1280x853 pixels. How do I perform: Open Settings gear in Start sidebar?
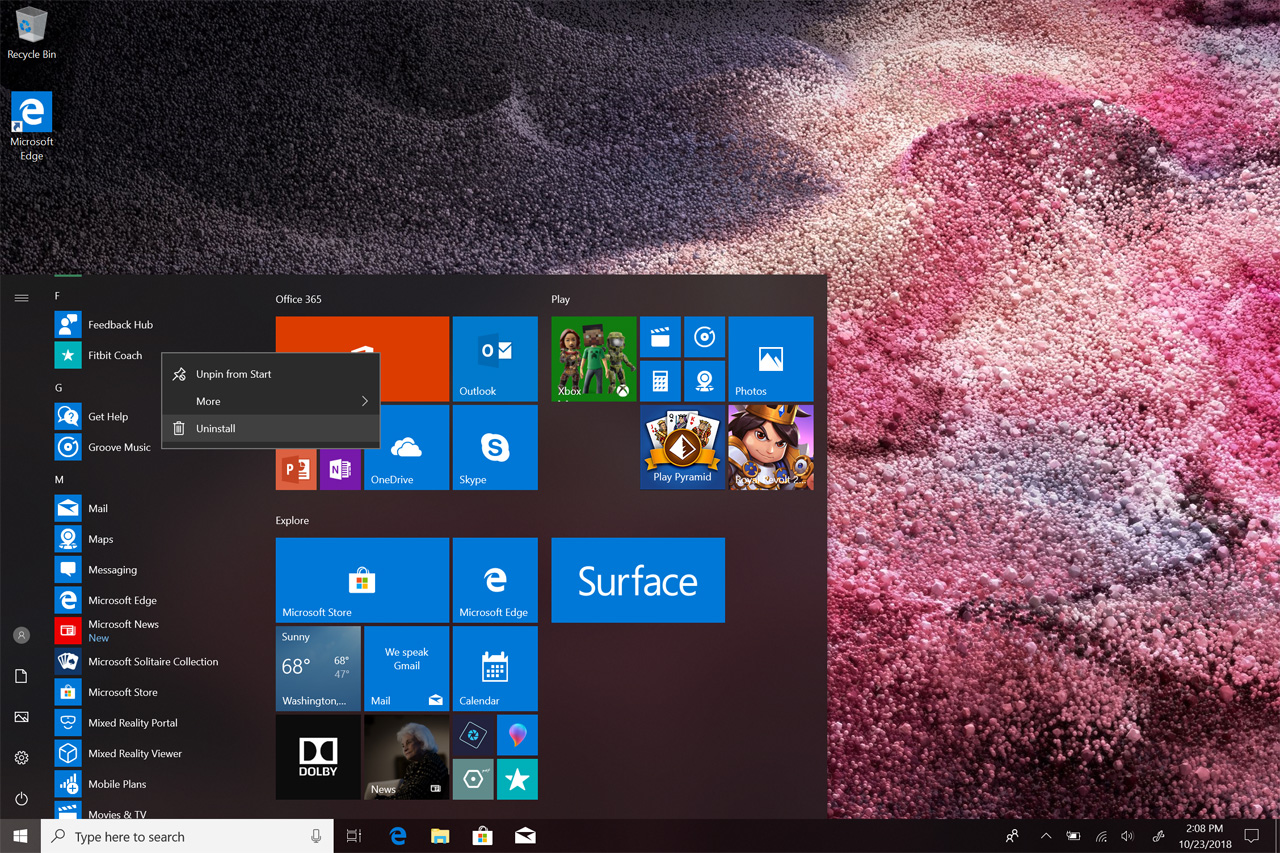click(x=21, y=758)
